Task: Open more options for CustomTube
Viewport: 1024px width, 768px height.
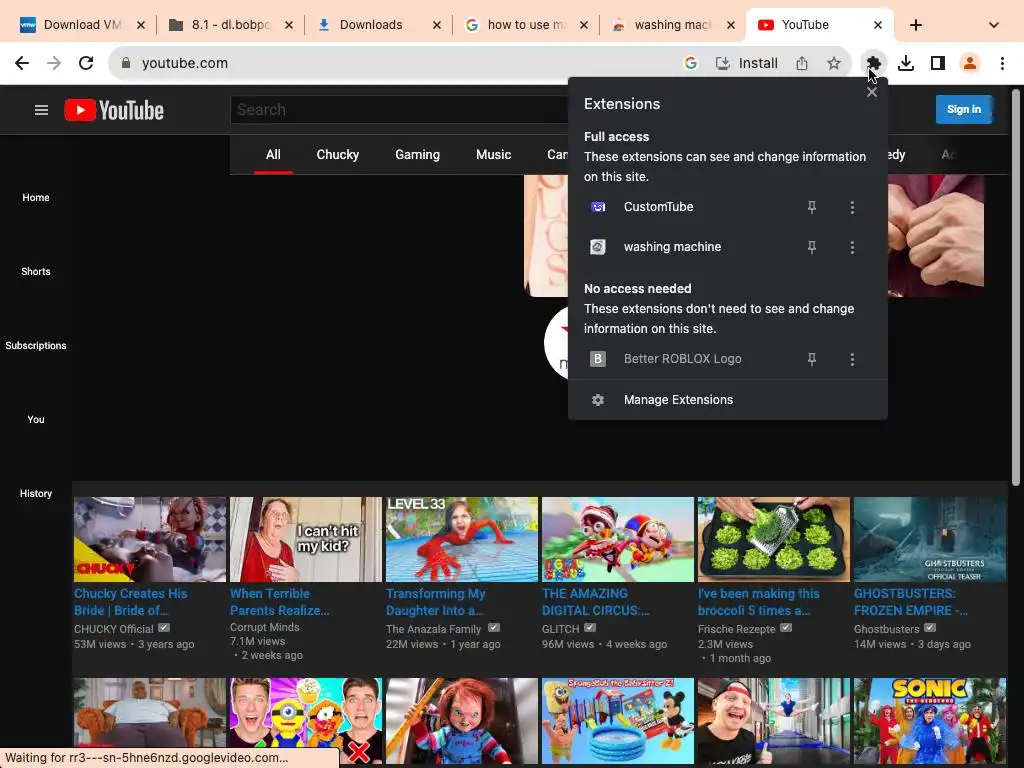Action: point(852,207)
